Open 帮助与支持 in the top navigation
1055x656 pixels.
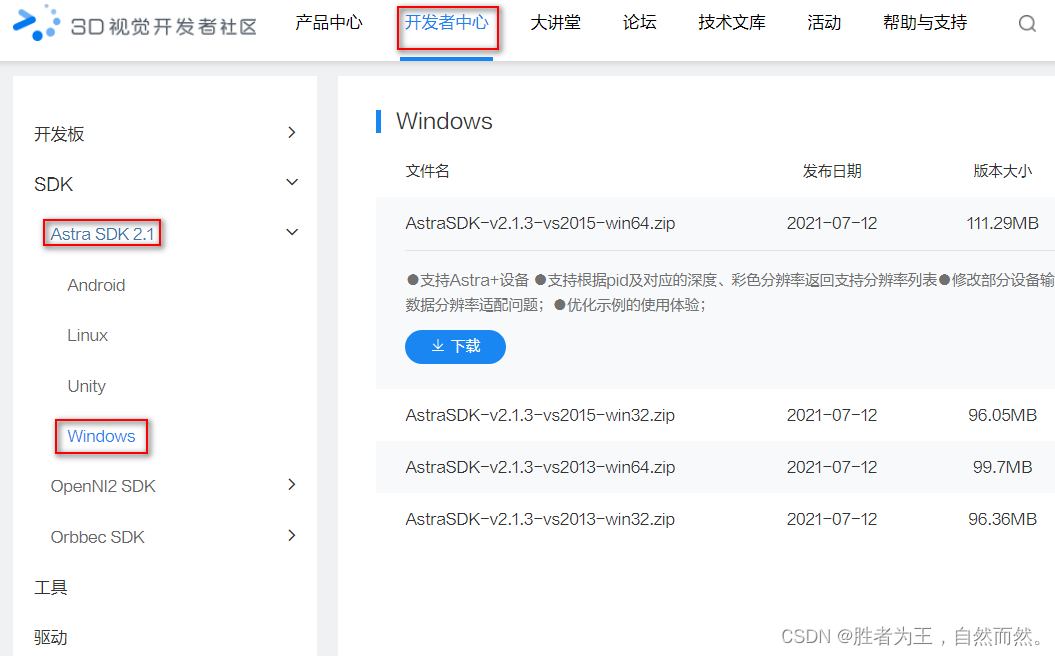point(924,23)
